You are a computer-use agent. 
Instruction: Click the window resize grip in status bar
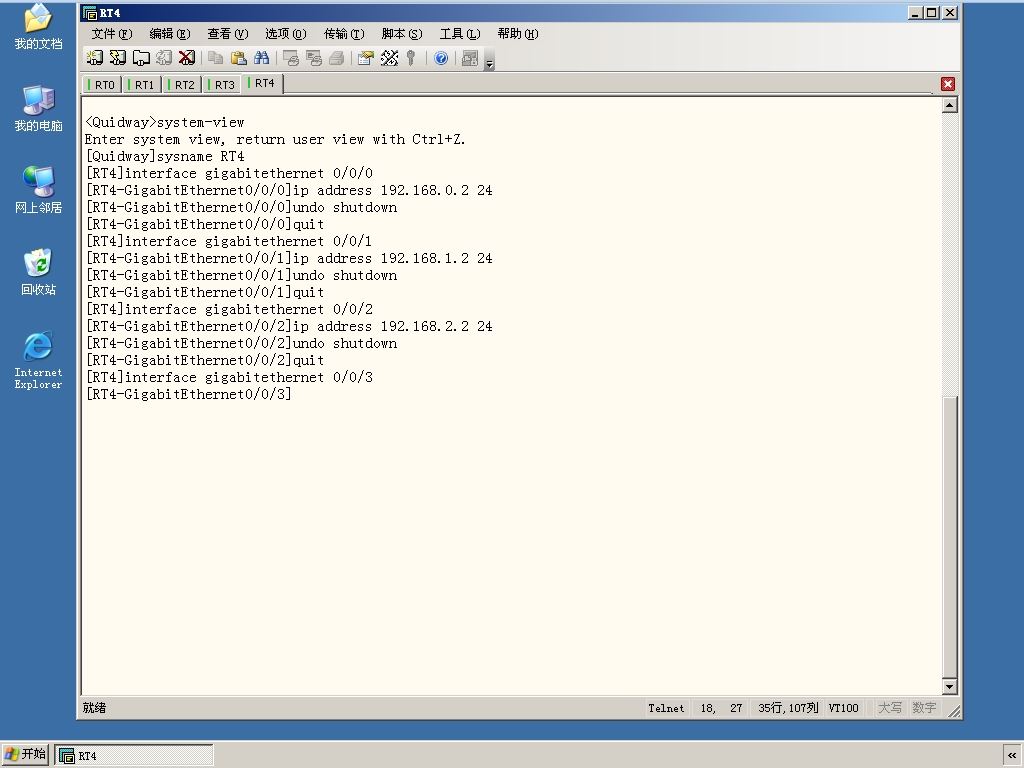(953, 711)
